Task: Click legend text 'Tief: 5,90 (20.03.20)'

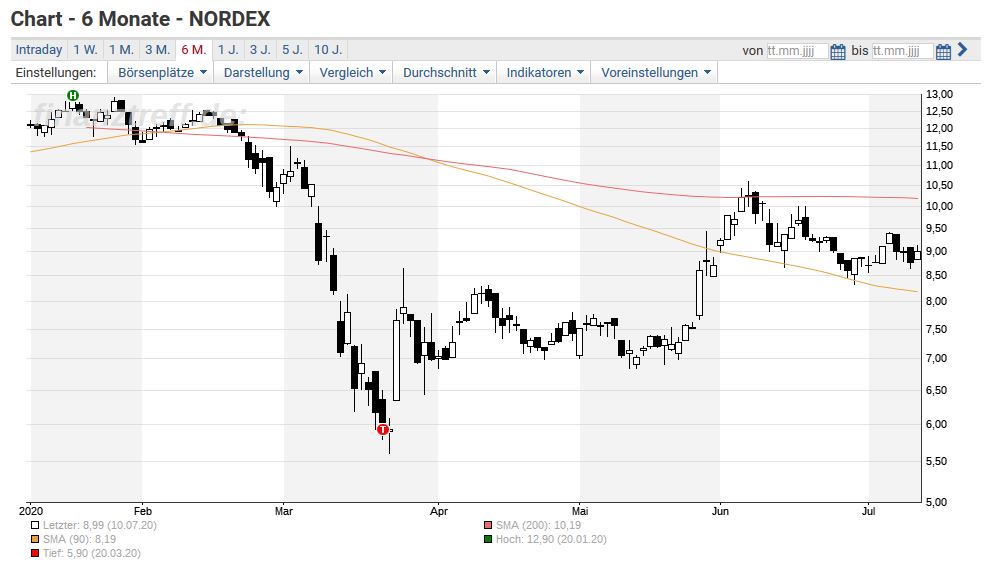Action: 92,553
